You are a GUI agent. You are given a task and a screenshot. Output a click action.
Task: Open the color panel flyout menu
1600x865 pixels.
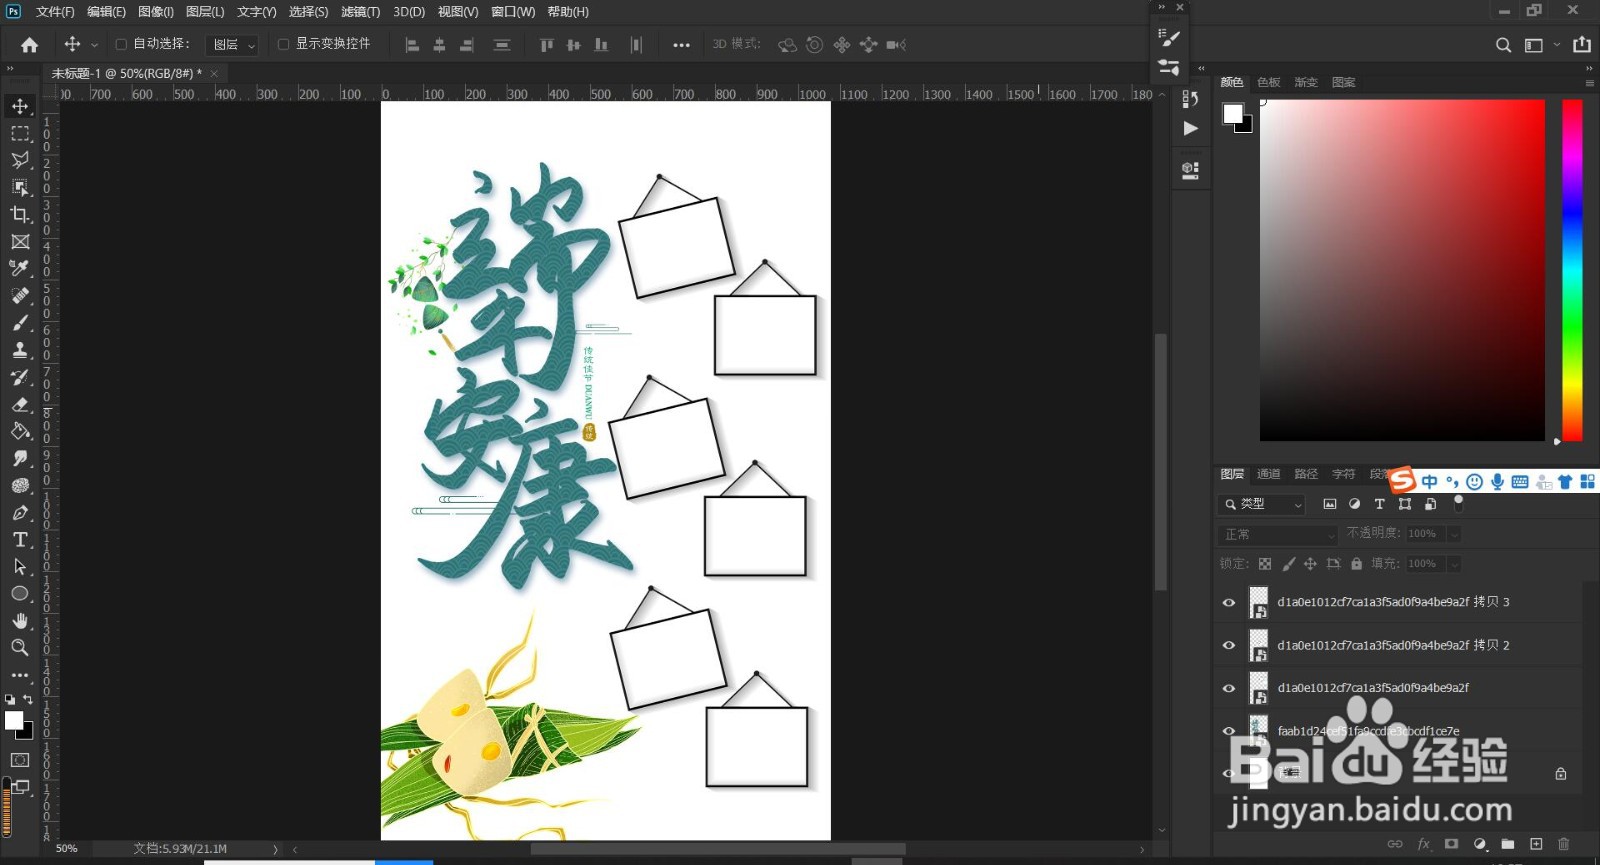(1589, 83)
